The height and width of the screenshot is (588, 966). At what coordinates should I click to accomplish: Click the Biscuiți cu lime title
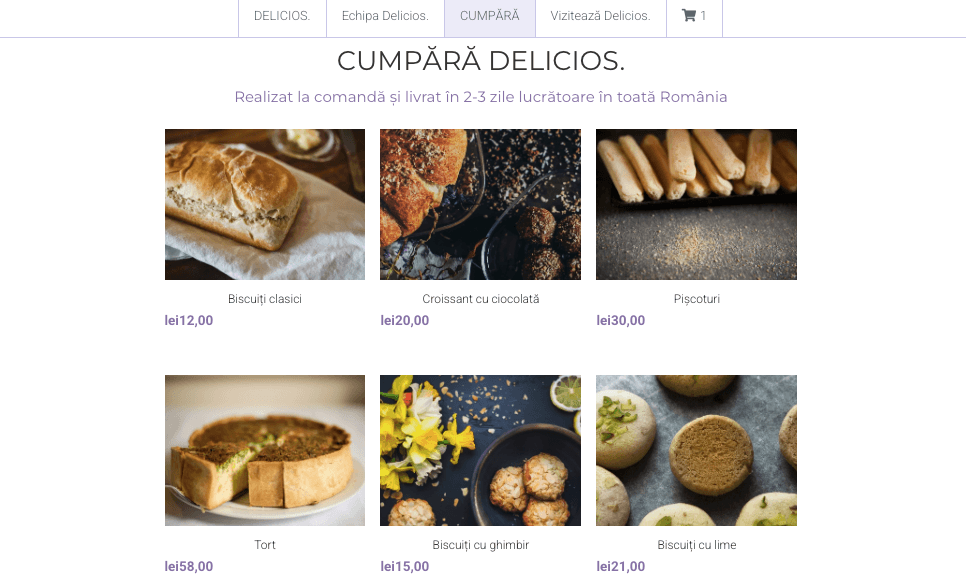tap(697, 545)
